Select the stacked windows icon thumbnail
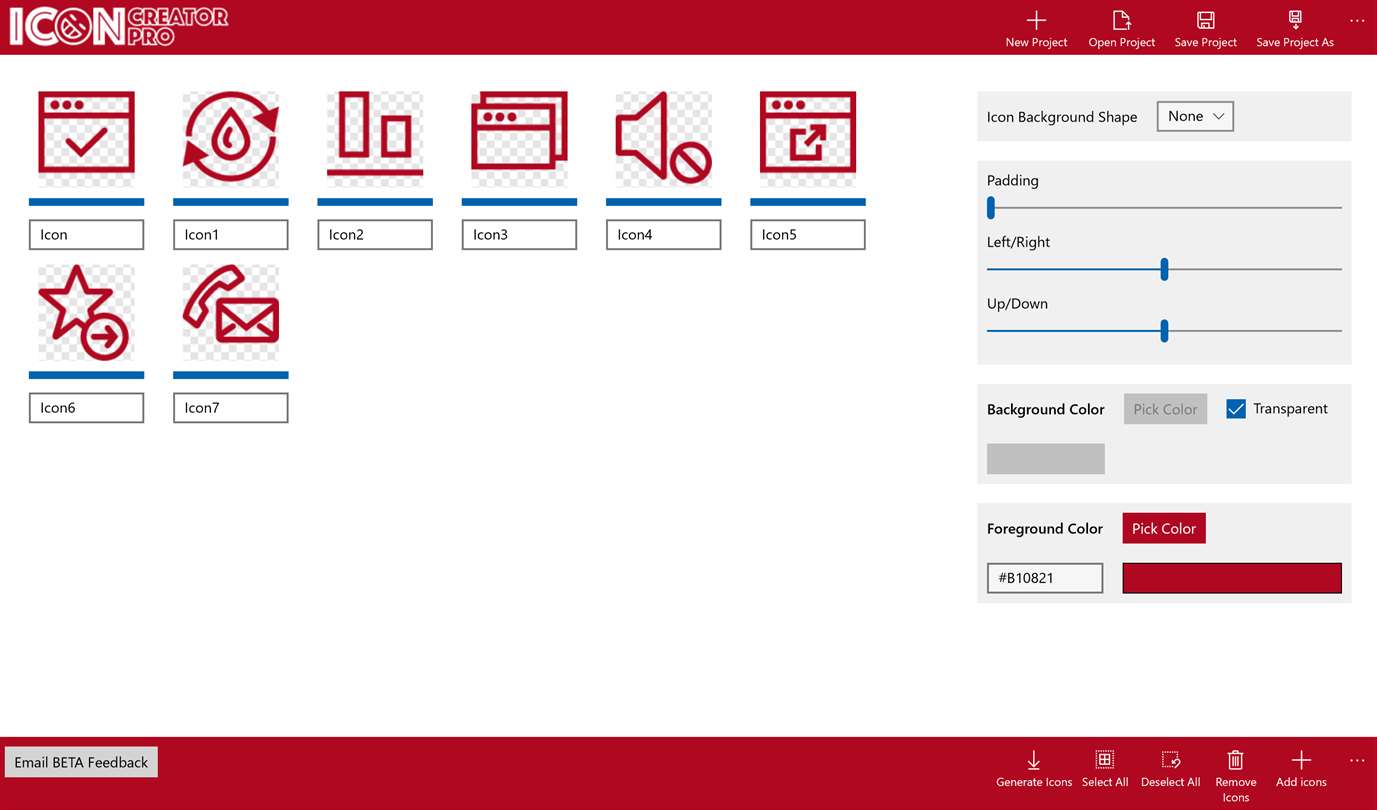The height and width of the screenshot is (810, 1377). point(519,138)
